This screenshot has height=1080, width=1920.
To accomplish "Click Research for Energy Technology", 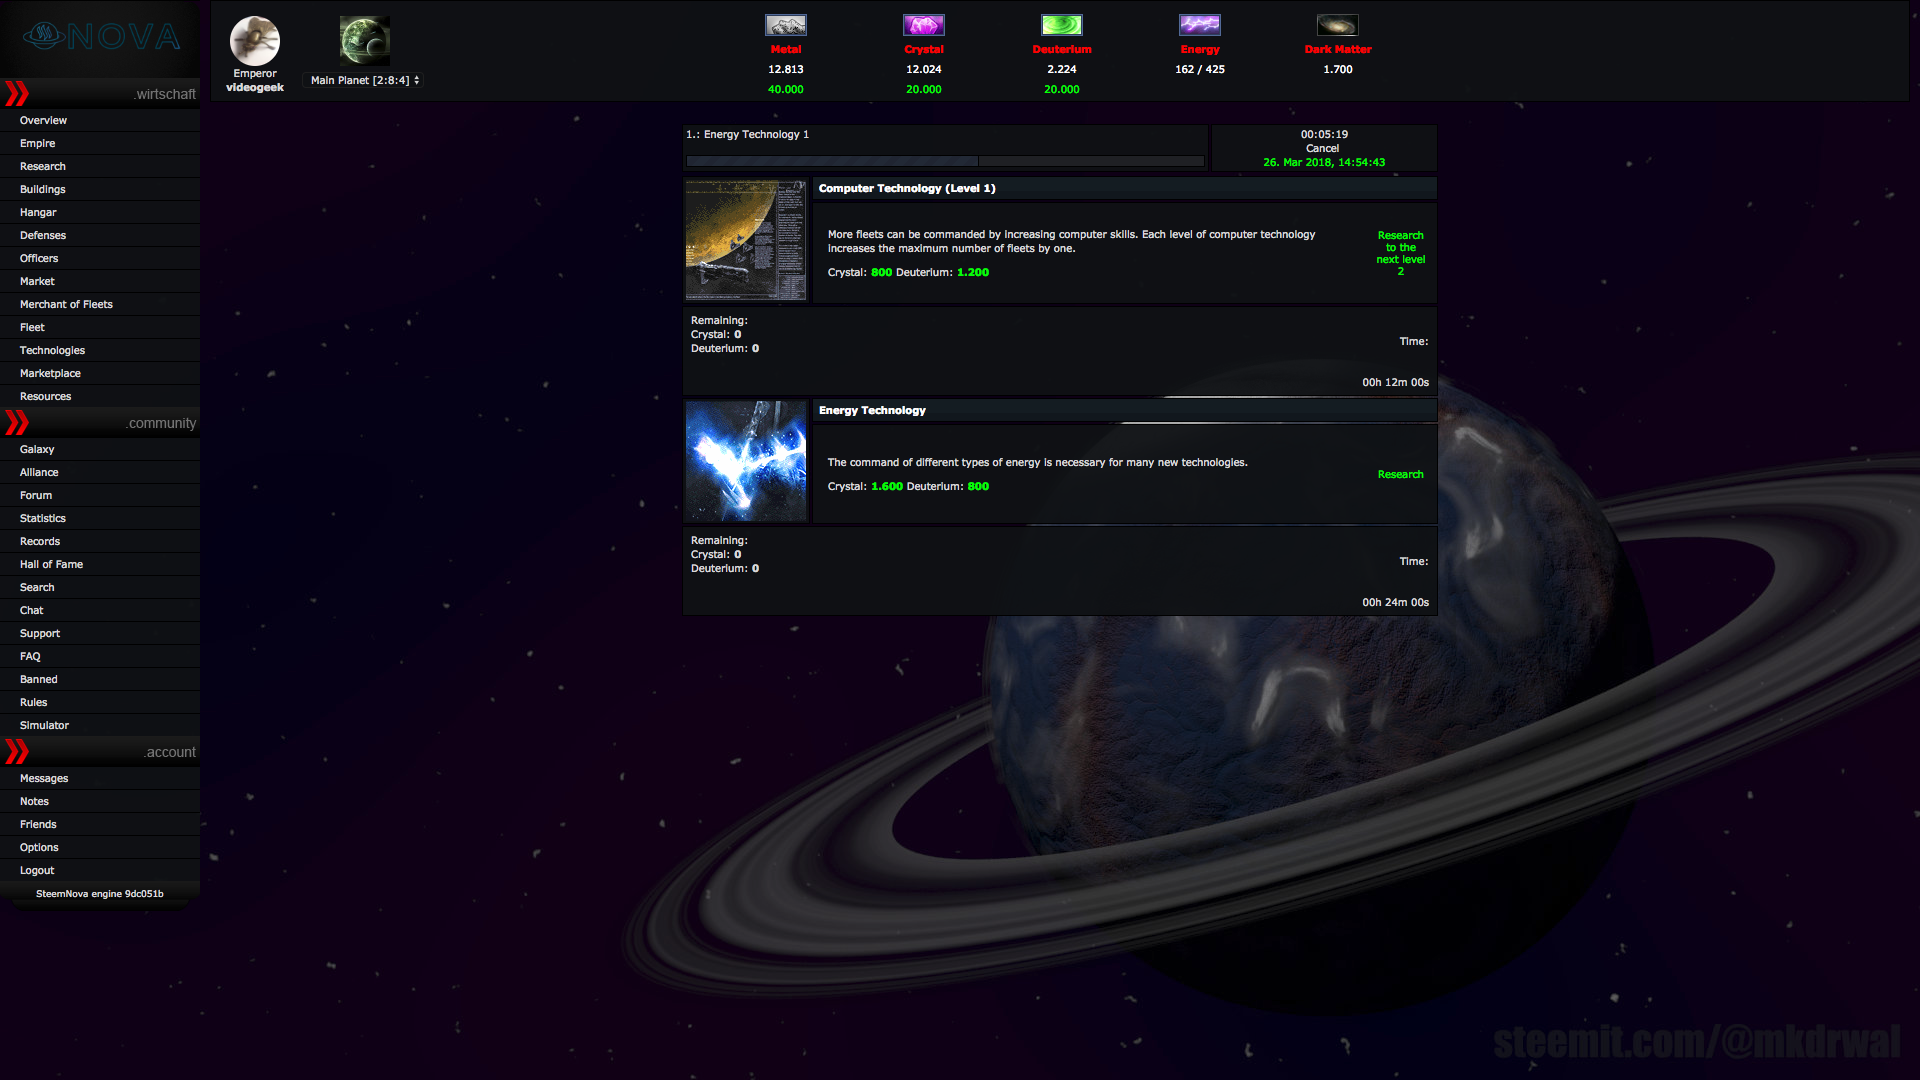I will coord(1400,474).
